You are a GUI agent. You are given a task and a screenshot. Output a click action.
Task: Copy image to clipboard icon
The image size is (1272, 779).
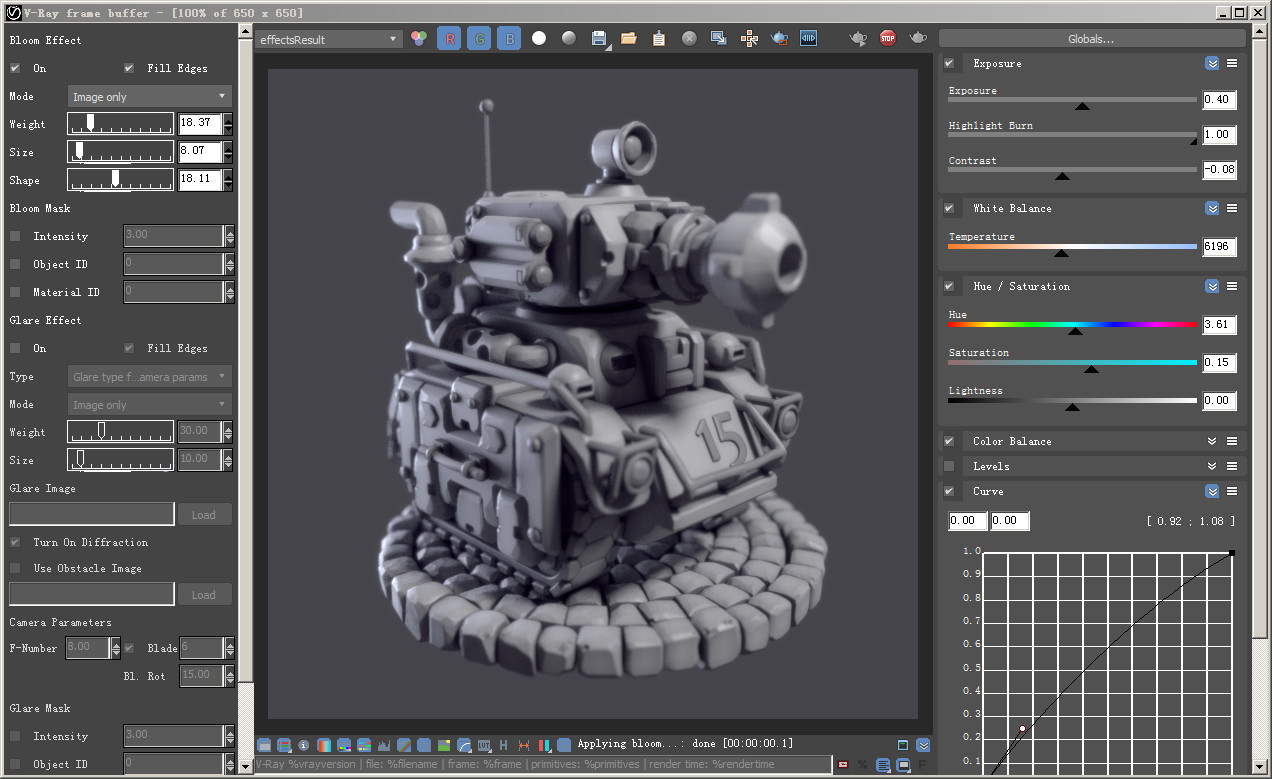click(x=659, y=38)
